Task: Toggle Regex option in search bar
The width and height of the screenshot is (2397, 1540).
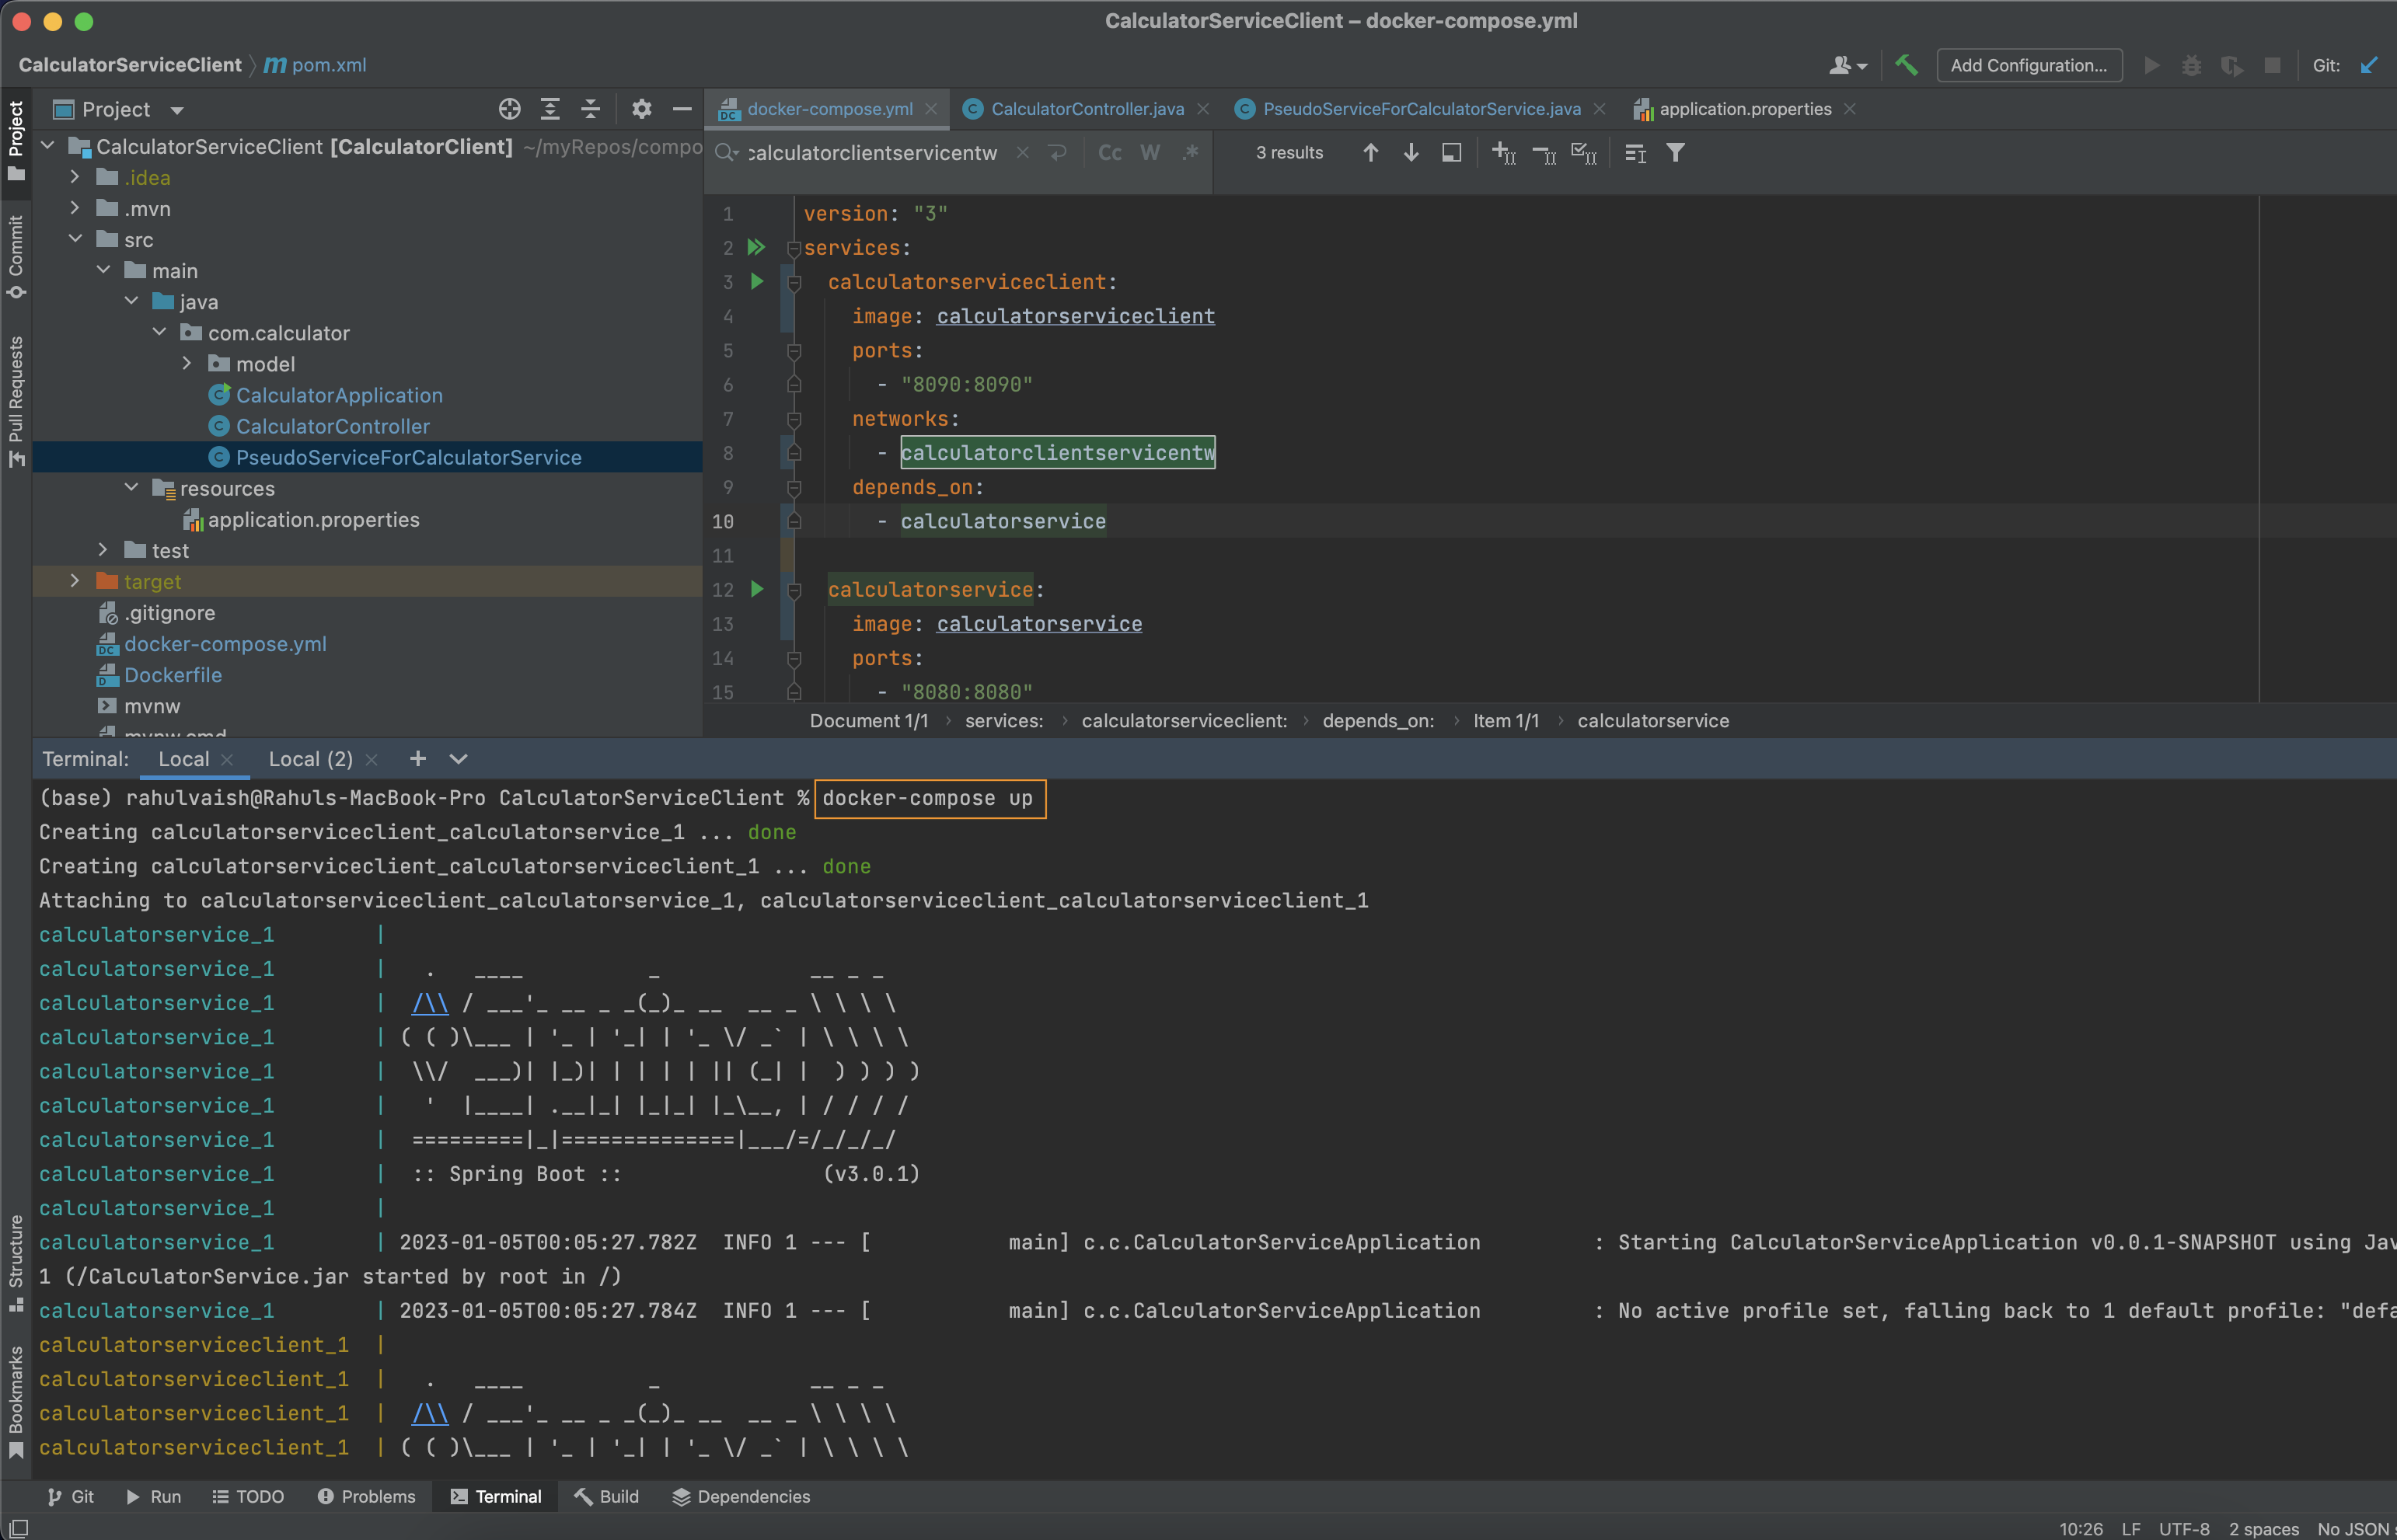Action: coord(1190,153)
